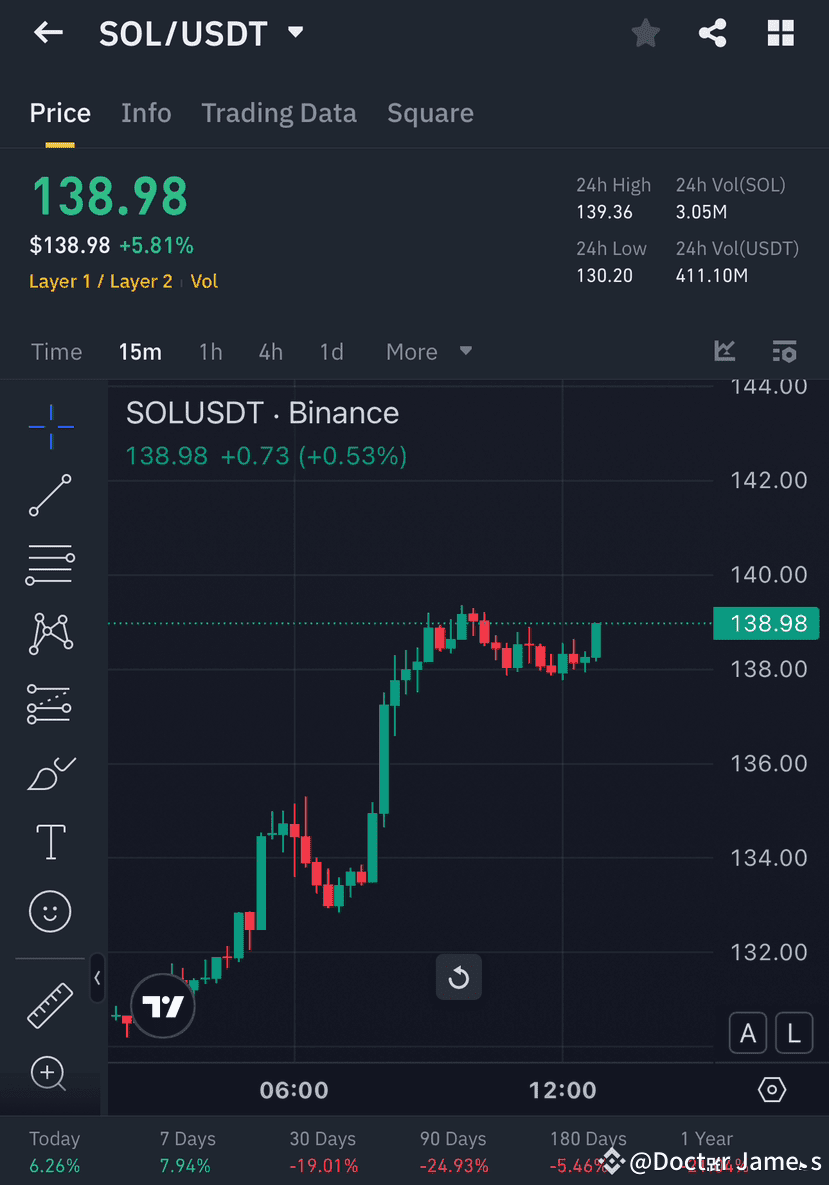Switch to the Trading Data tab
829x1185 pixels.
tap(278, 113)
